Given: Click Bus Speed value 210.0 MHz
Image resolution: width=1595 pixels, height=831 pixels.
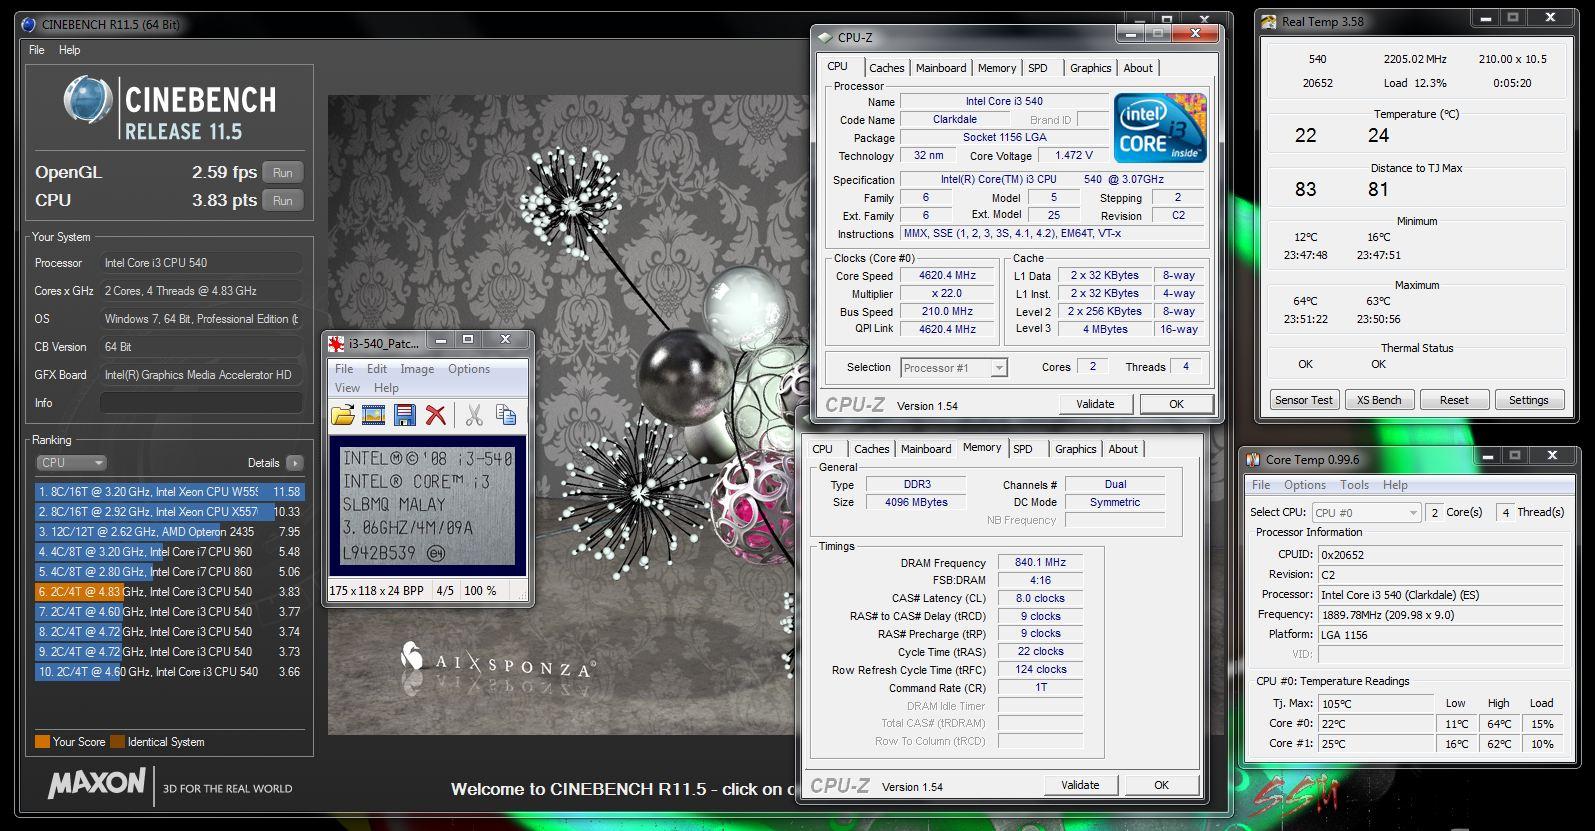Looking at the screenshot, I should [x=948, y=312].
